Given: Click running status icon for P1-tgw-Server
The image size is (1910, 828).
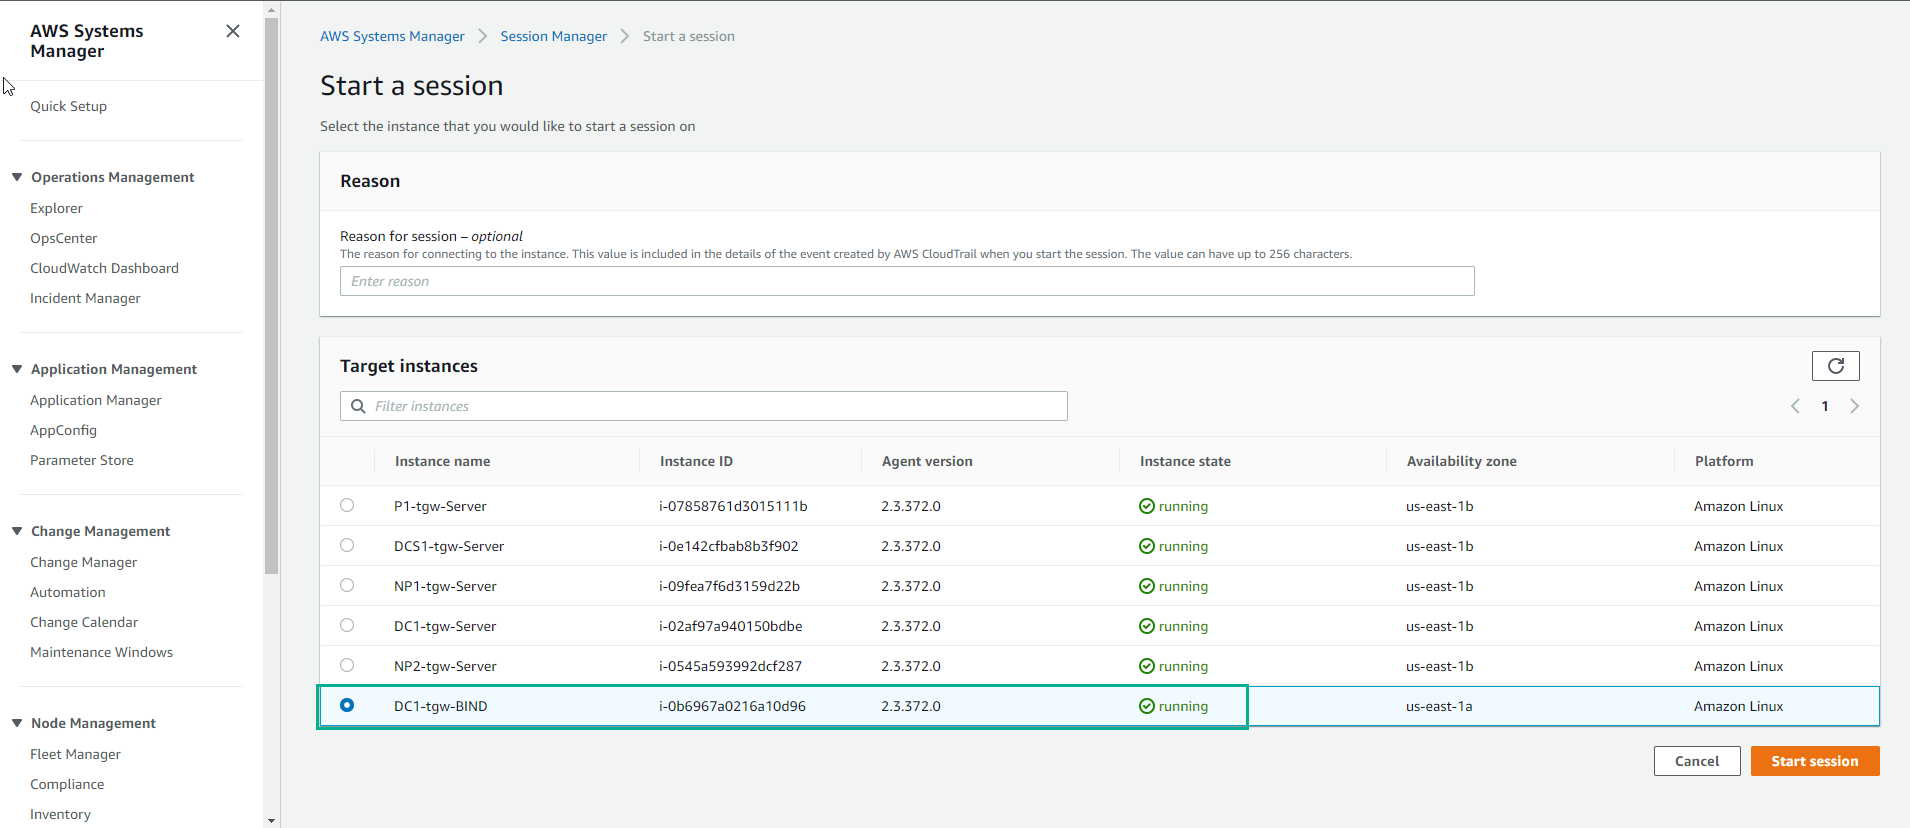Looking at the screenshot, I should 1147,506.
